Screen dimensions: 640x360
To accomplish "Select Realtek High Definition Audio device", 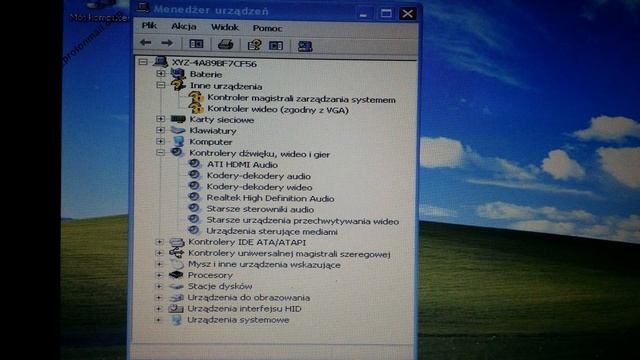I will [x=270, y=198].
